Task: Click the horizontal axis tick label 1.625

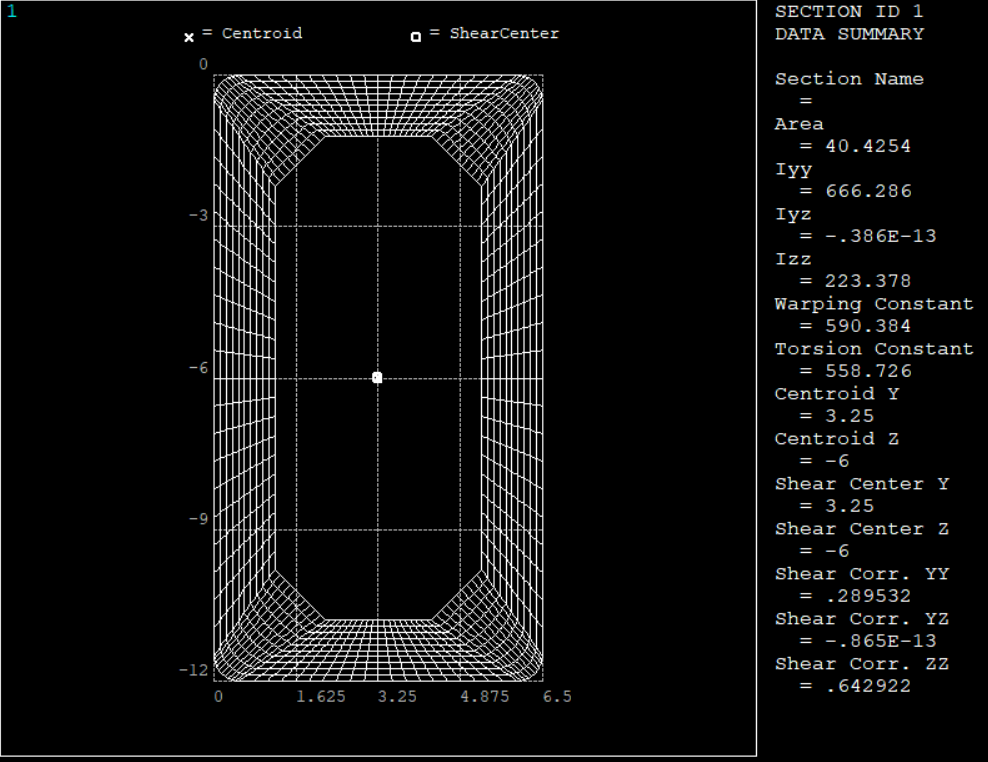Action: coord(321,696)
